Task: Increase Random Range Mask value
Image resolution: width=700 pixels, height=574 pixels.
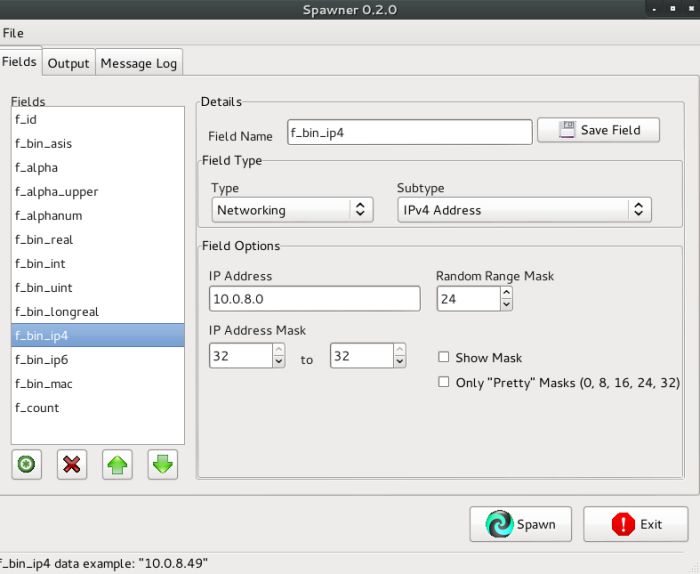Action: 506,293
